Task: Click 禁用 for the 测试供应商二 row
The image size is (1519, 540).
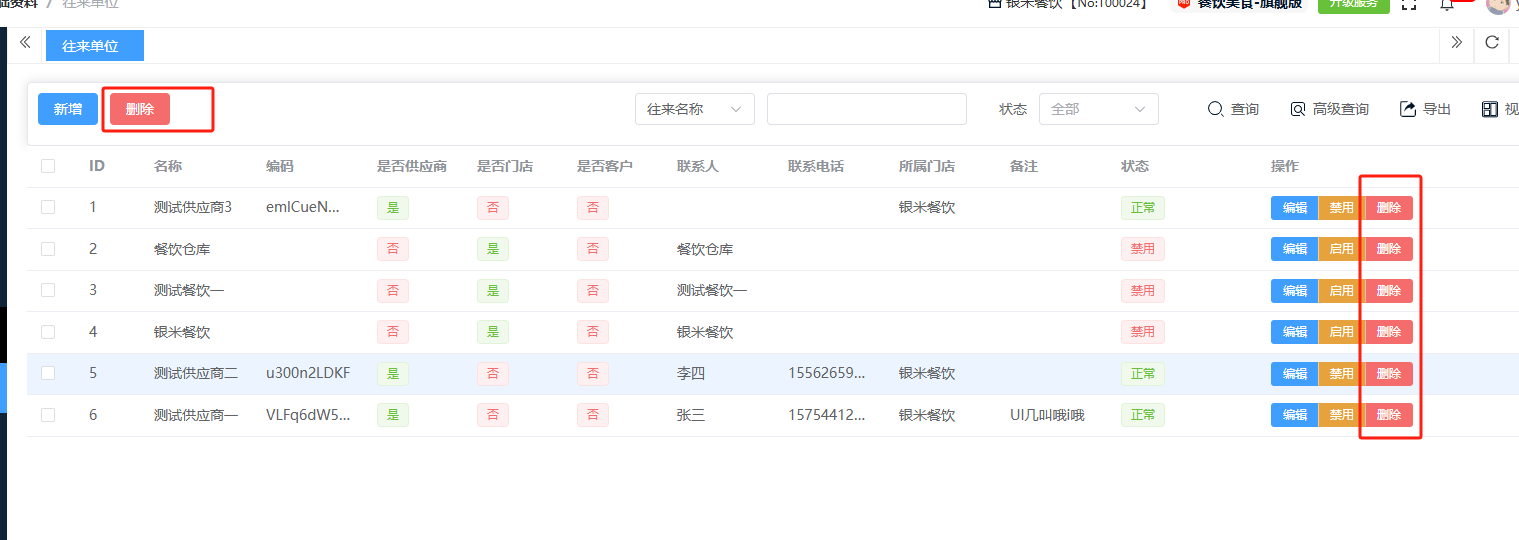Action: point(1341,374)
